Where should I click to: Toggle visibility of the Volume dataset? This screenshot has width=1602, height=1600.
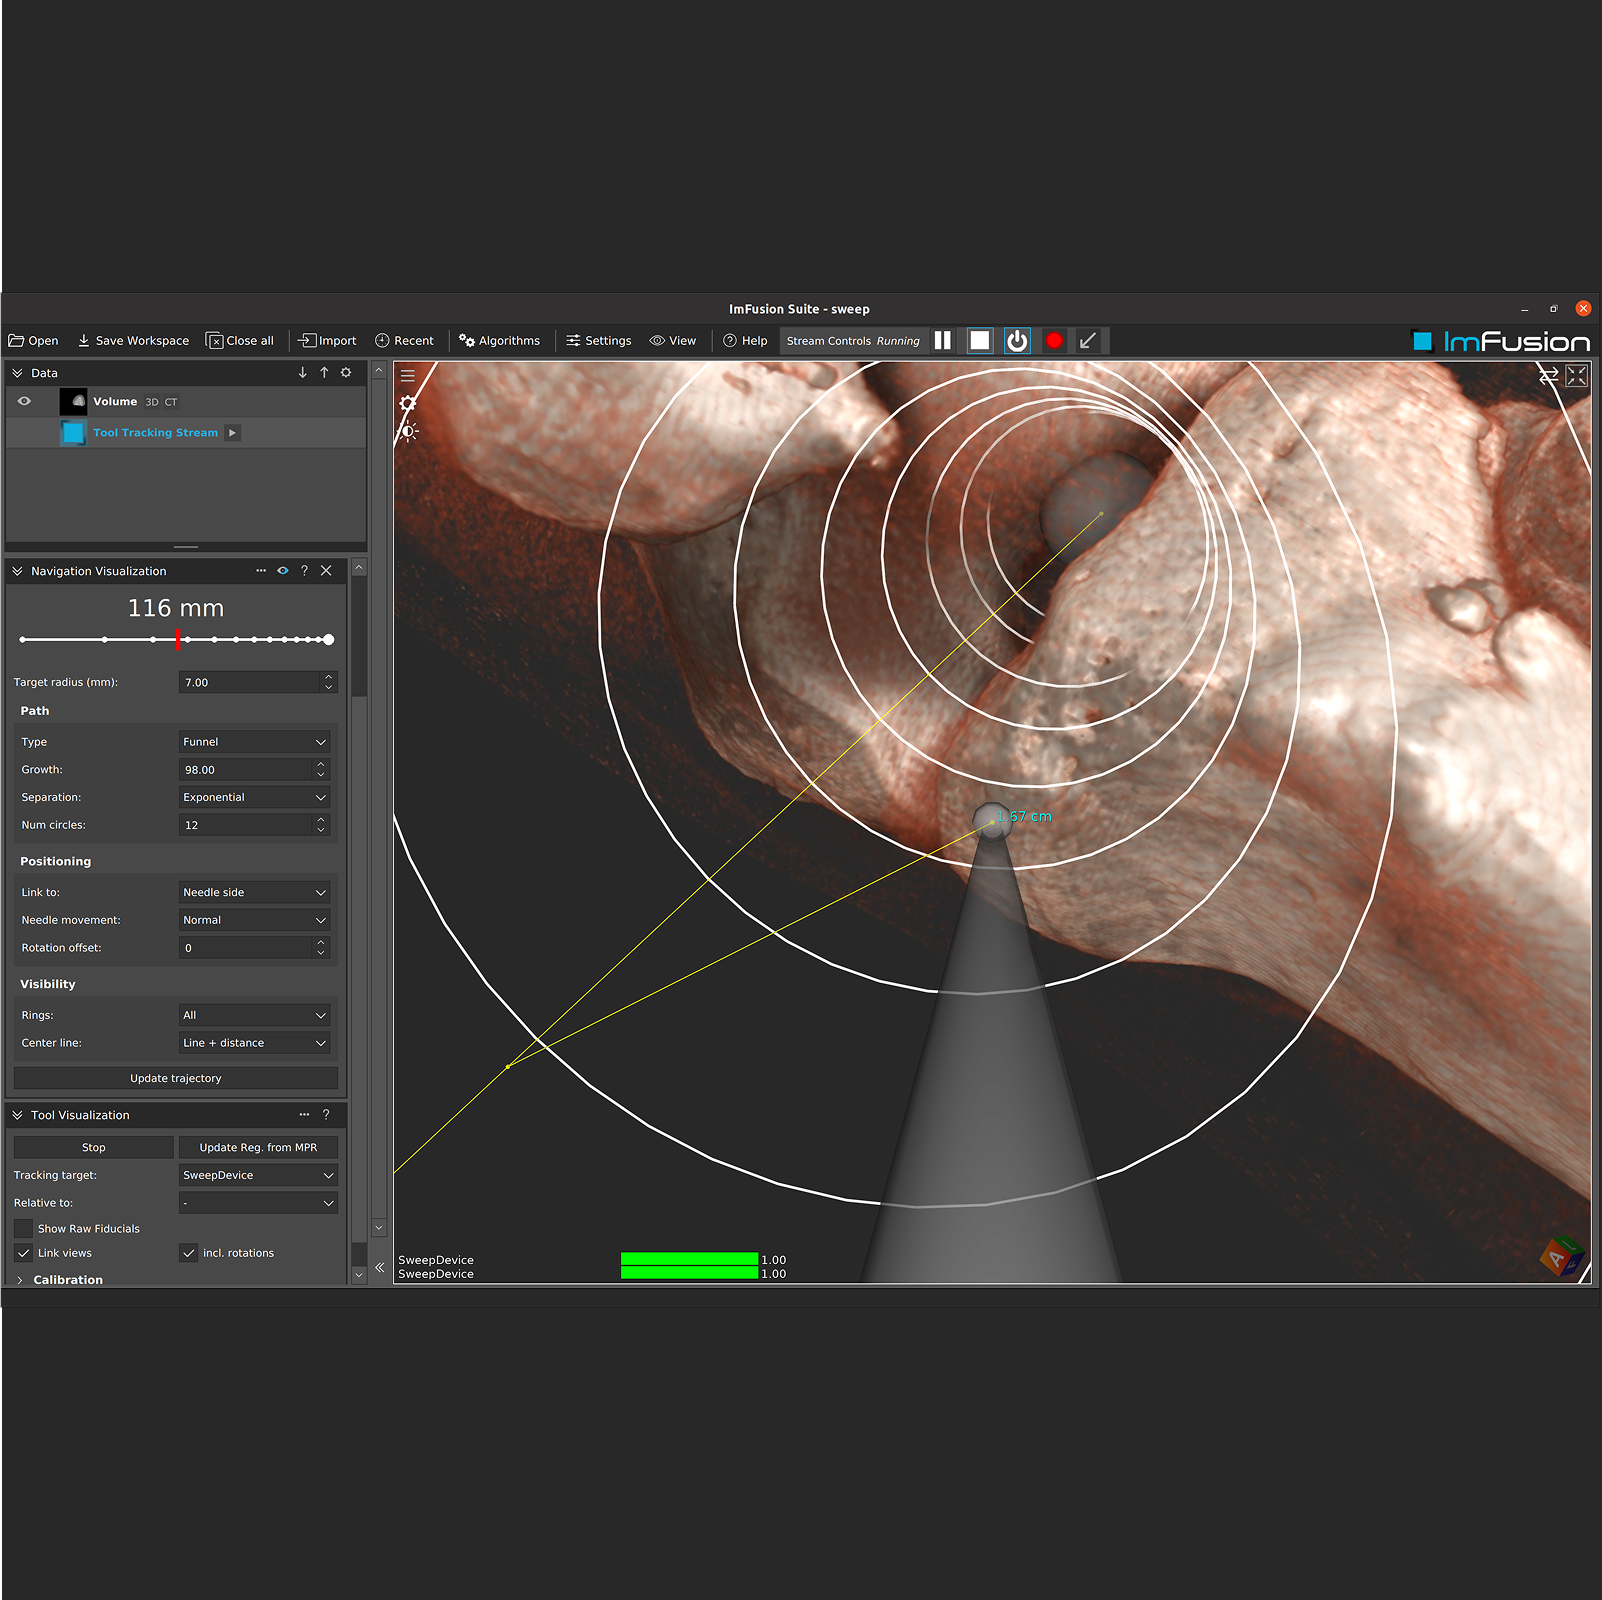[25, 402]
